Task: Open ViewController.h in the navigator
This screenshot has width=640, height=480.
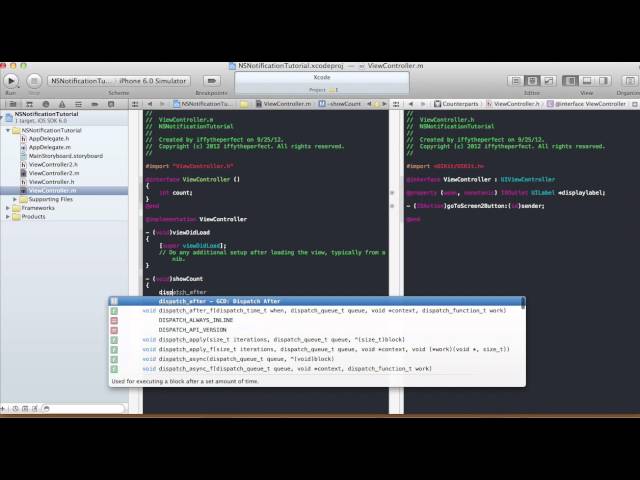Action: 51,182
